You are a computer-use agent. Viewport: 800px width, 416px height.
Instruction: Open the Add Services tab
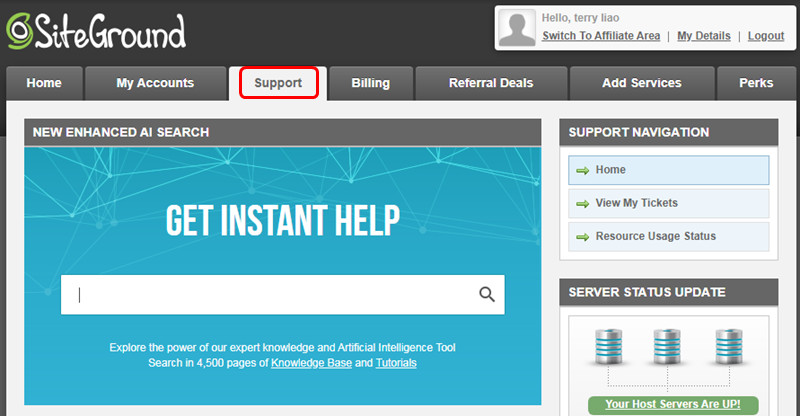coord(642,83)
